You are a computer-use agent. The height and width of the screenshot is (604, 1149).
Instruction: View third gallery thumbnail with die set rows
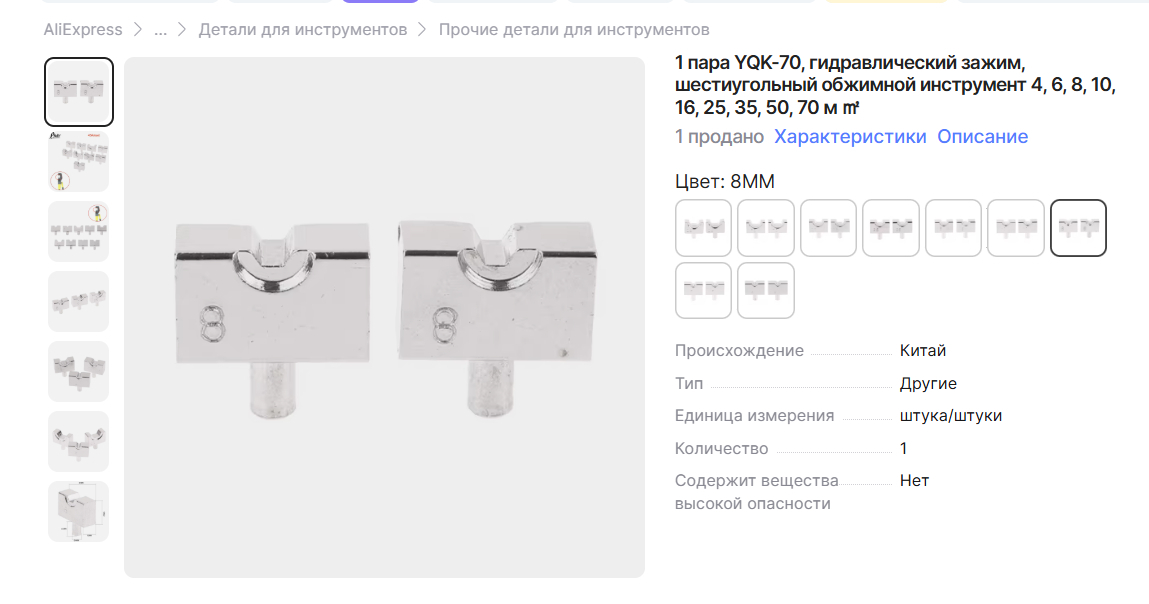(78, 232)
